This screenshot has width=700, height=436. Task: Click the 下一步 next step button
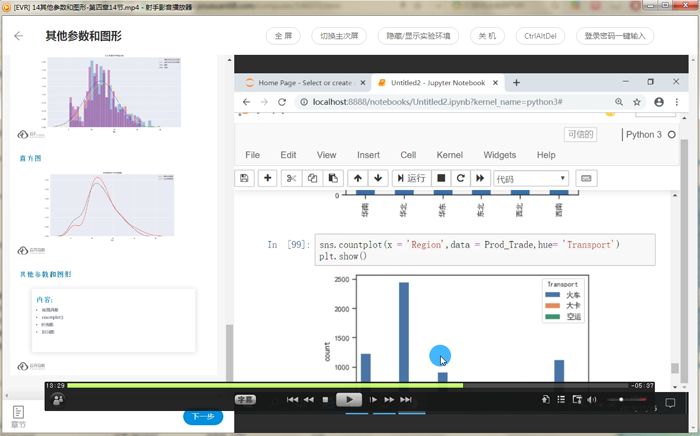[203, 416]
